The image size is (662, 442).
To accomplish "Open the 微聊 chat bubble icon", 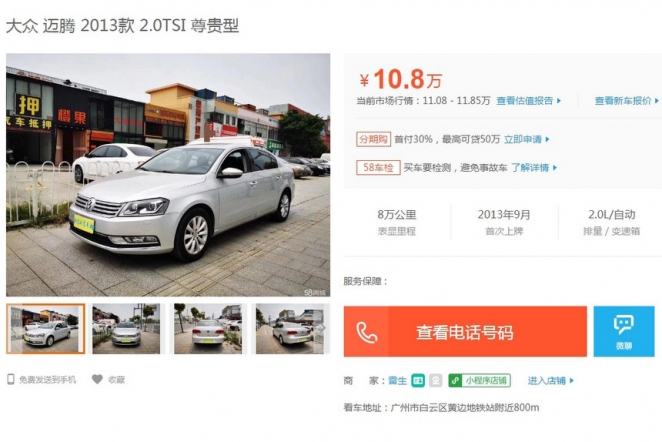I will coord(624,325).
